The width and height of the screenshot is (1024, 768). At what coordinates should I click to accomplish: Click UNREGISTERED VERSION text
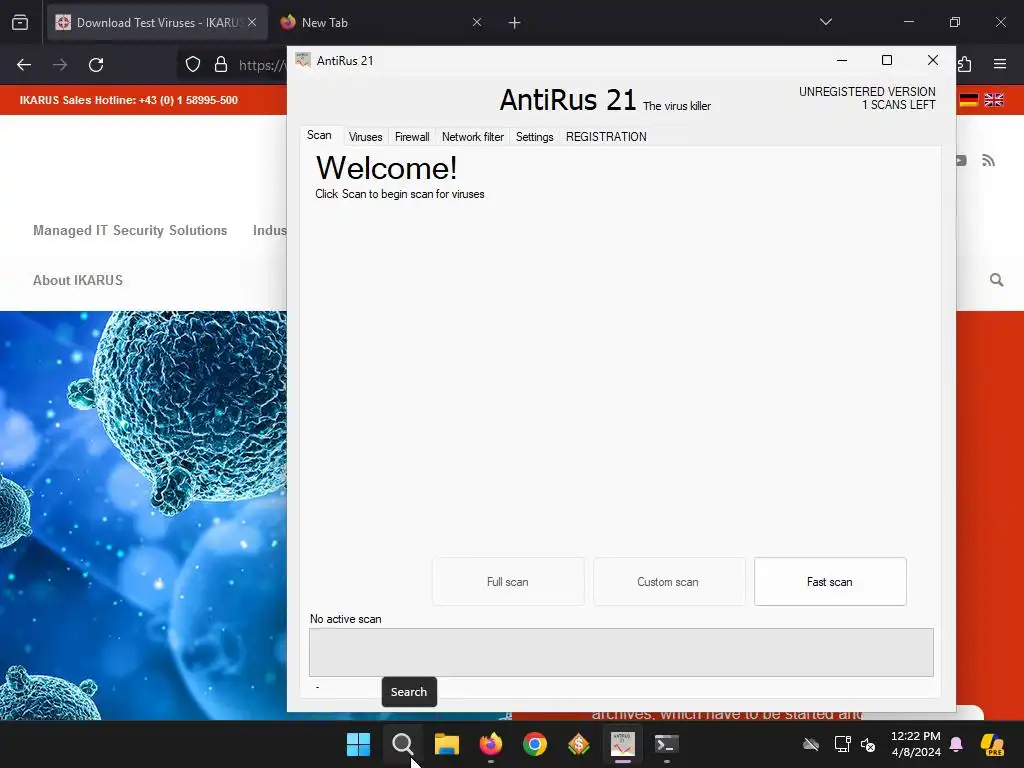(867, 92)
